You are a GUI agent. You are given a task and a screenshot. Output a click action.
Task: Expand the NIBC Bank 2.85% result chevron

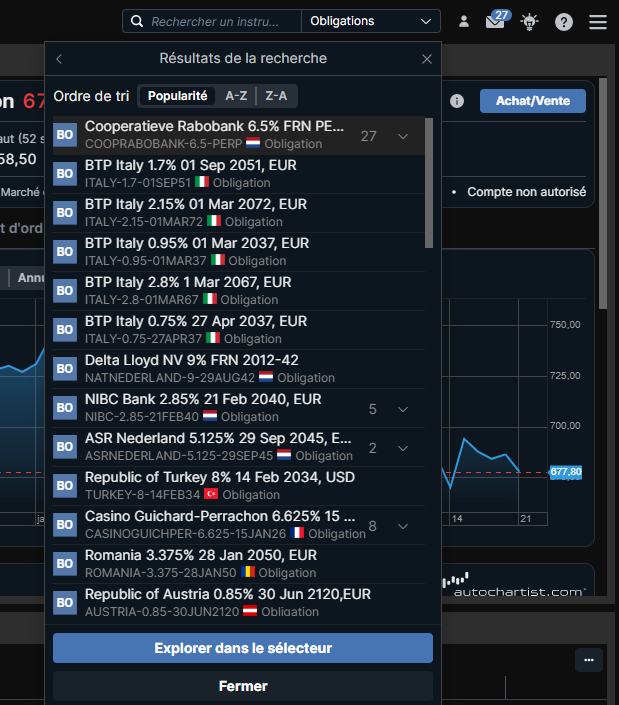click(x=403, y=410)
